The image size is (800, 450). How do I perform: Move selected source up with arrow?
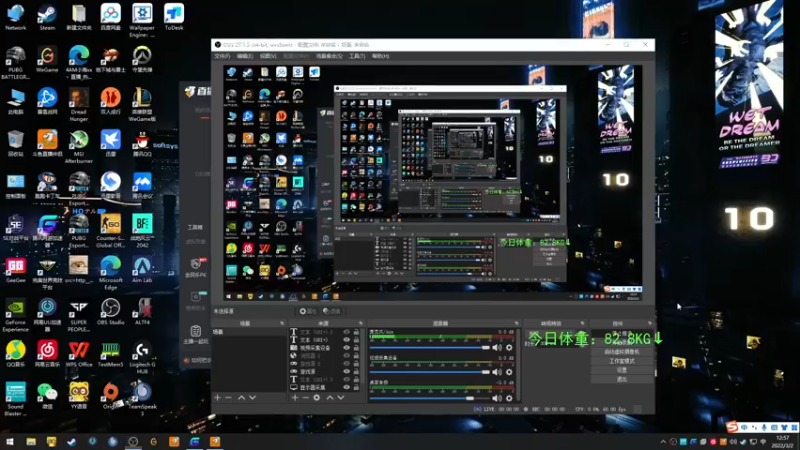point(330,397)
